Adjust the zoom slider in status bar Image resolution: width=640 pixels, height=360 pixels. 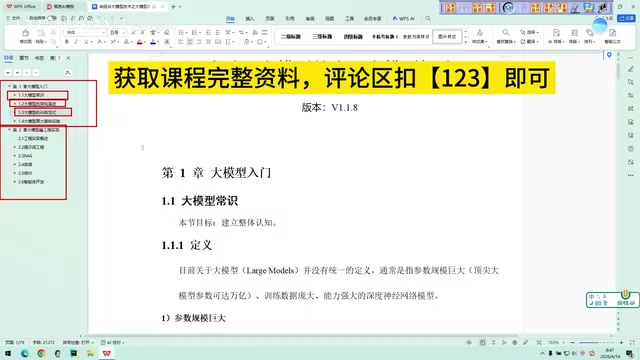pyautogui.click(x=596, y=342)
